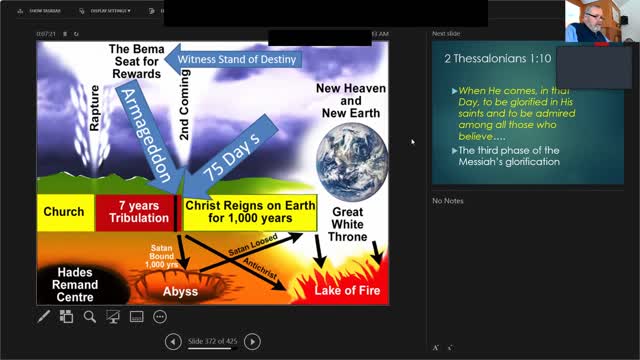Pause the presentation timer
The height and width of the screenshot is (360, 640).
coord(65,34)
